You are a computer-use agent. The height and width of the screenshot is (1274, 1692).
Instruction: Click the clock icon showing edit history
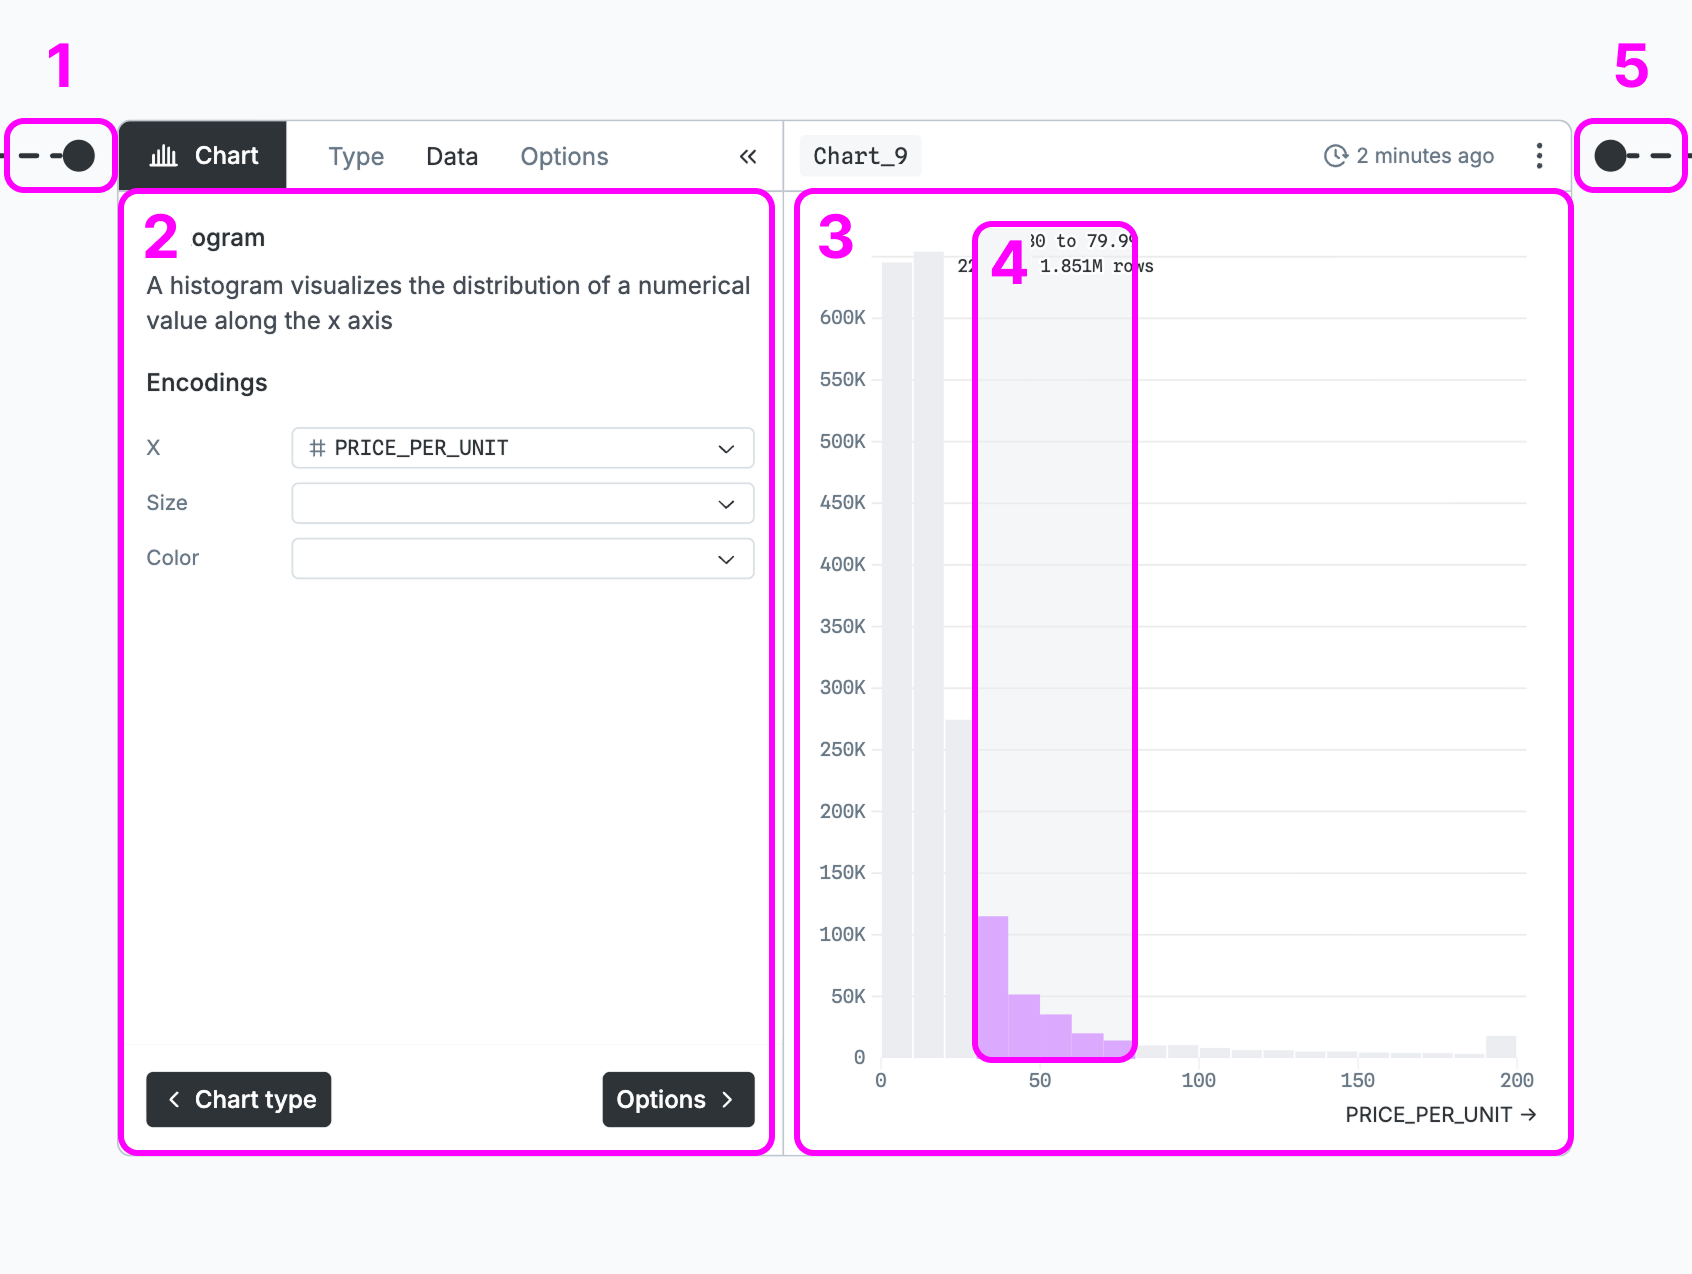coord(1334,155)
